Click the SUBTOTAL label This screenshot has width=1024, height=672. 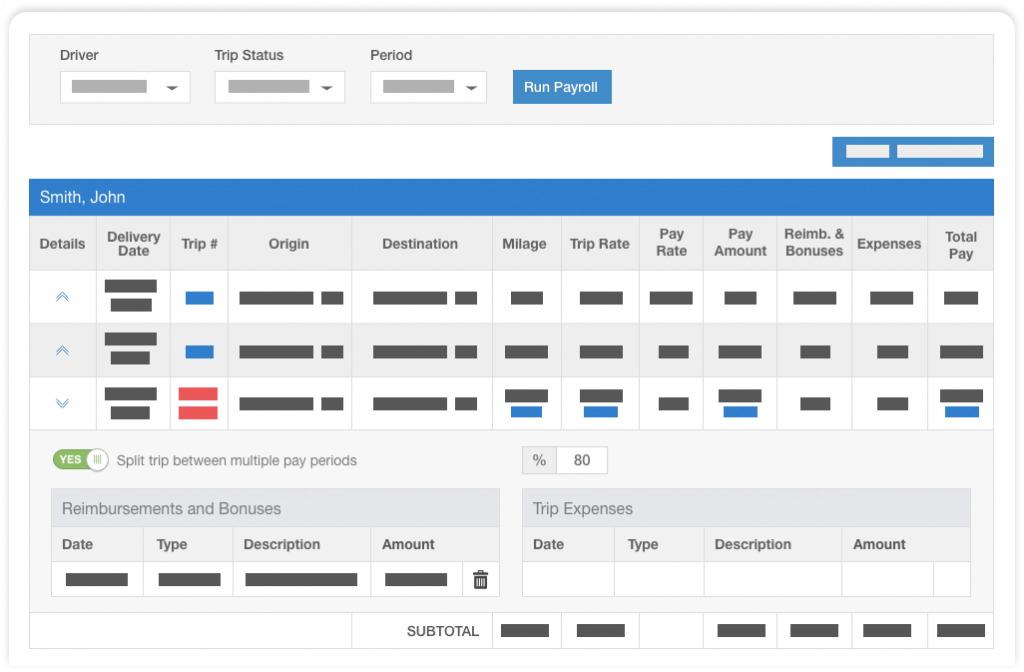(x=443, y=631)
